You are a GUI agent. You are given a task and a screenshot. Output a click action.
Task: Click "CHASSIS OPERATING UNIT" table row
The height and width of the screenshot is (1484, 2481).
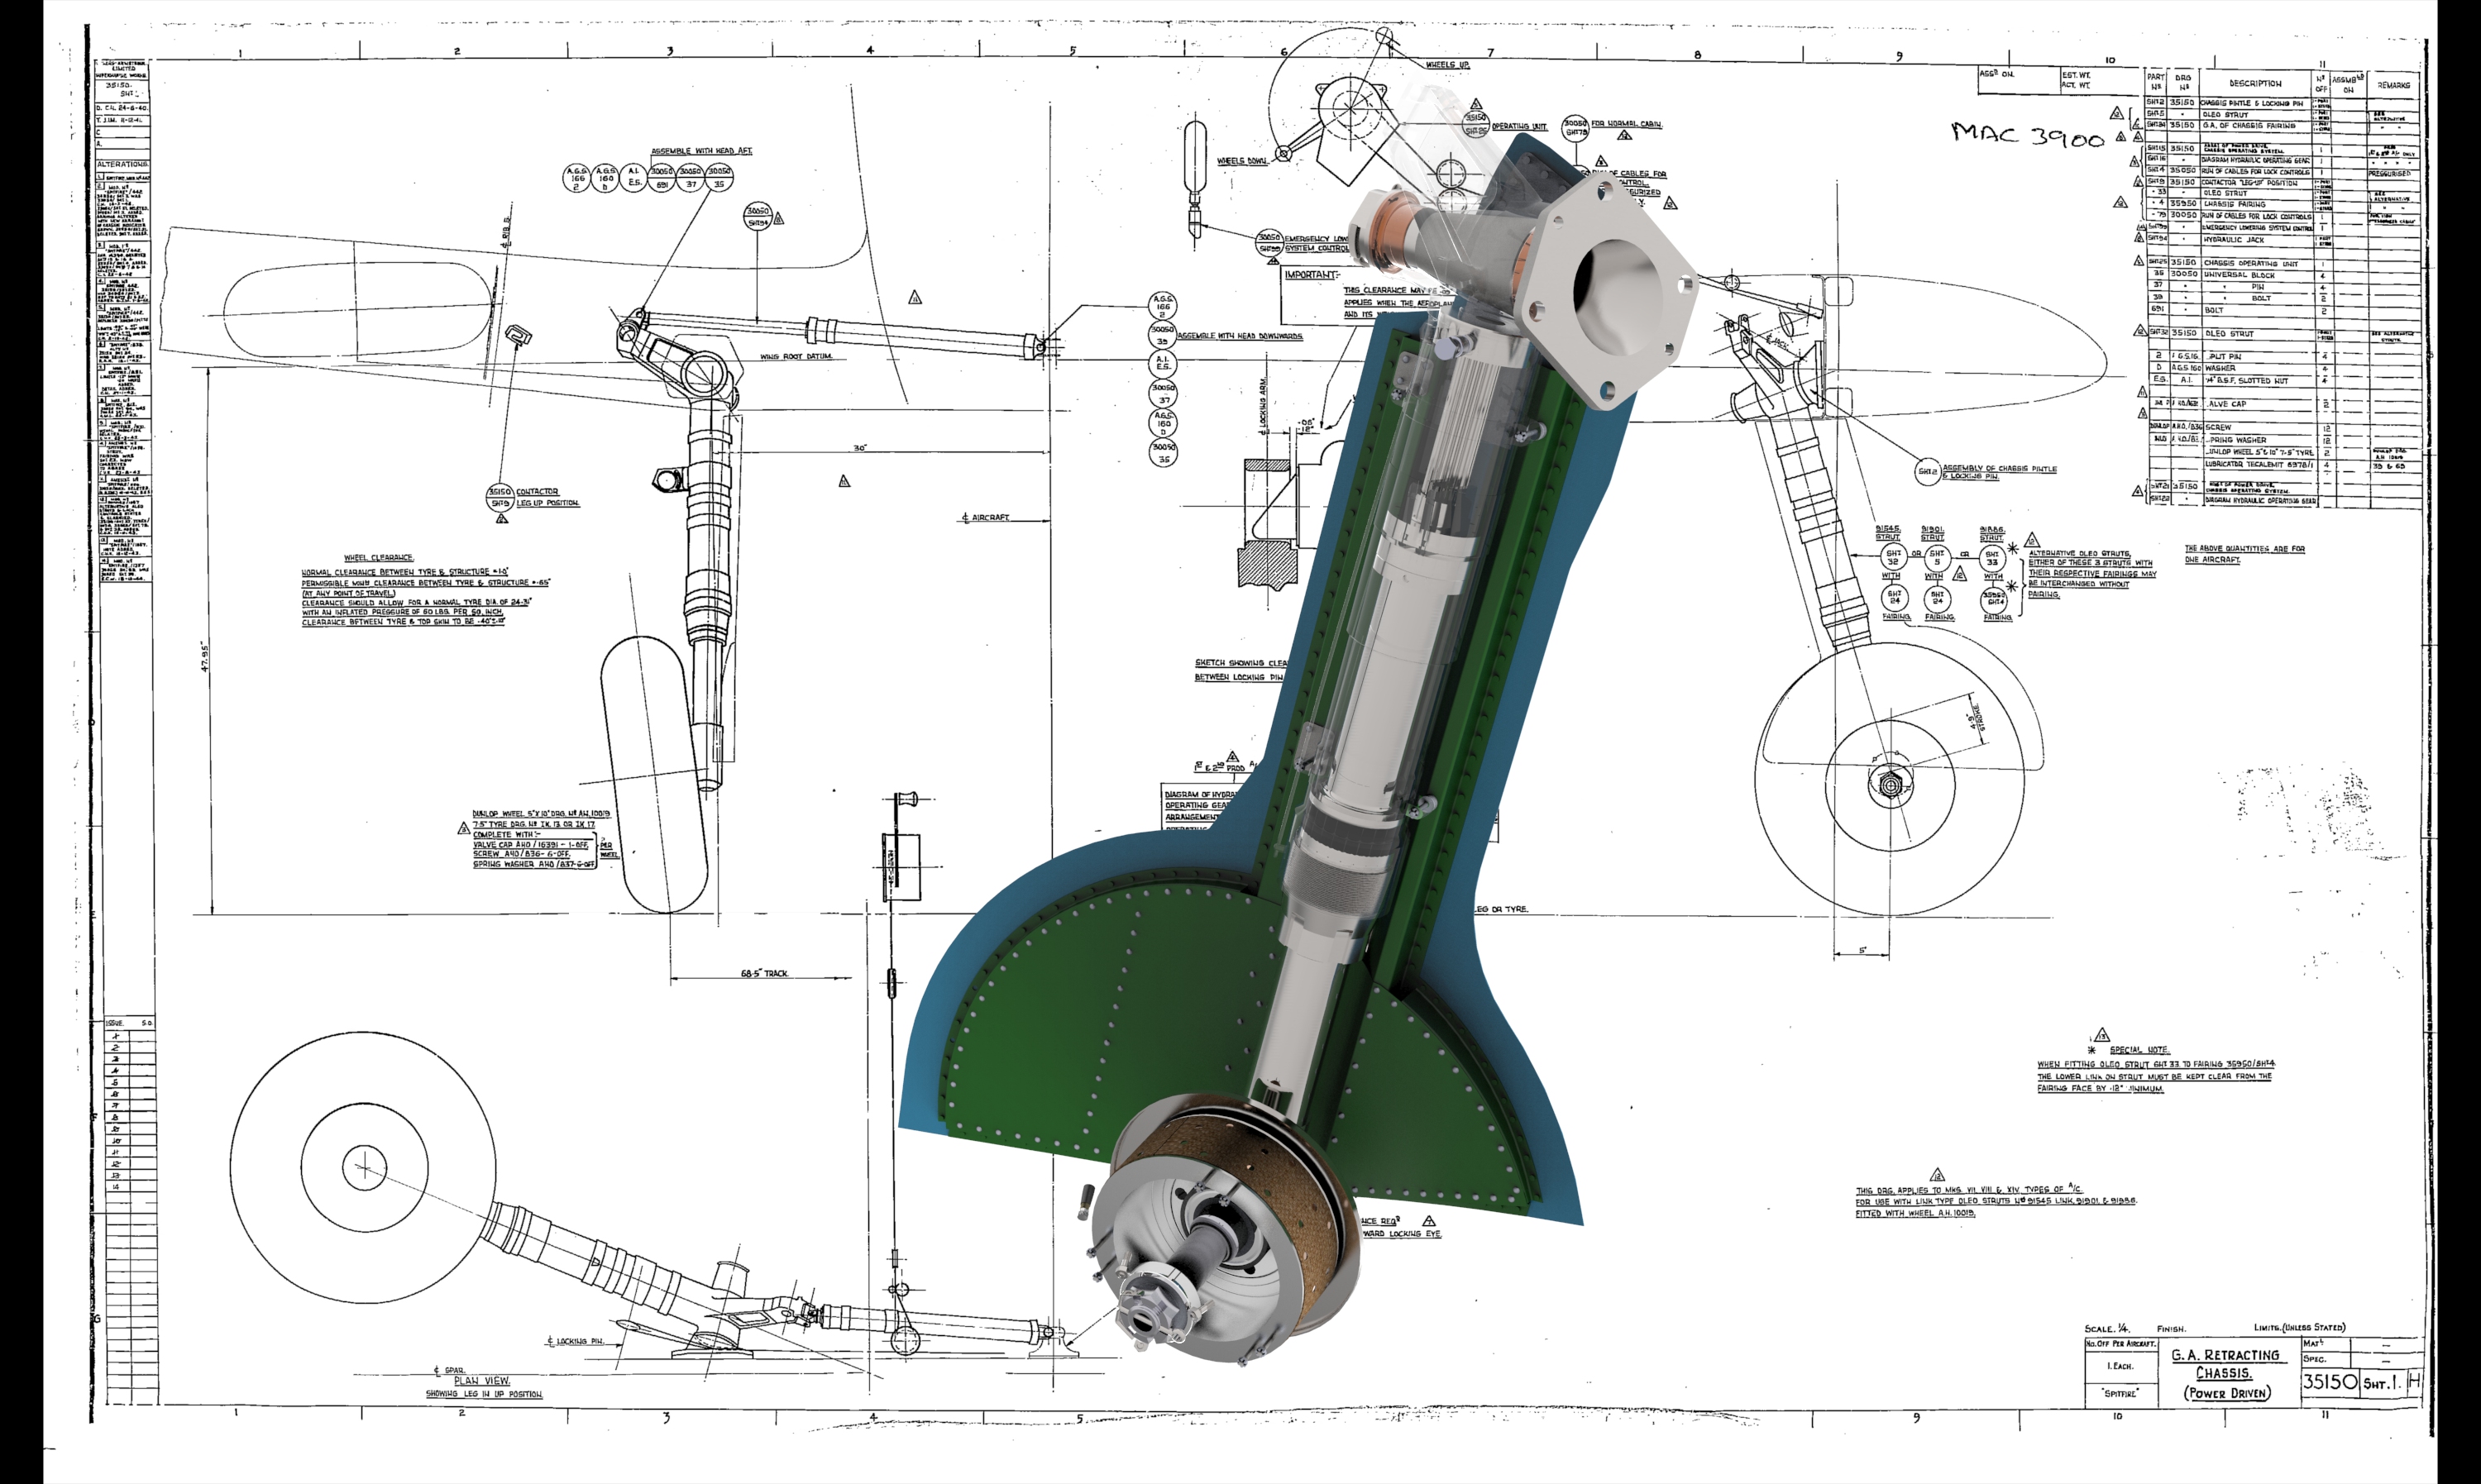[2284, 263]
